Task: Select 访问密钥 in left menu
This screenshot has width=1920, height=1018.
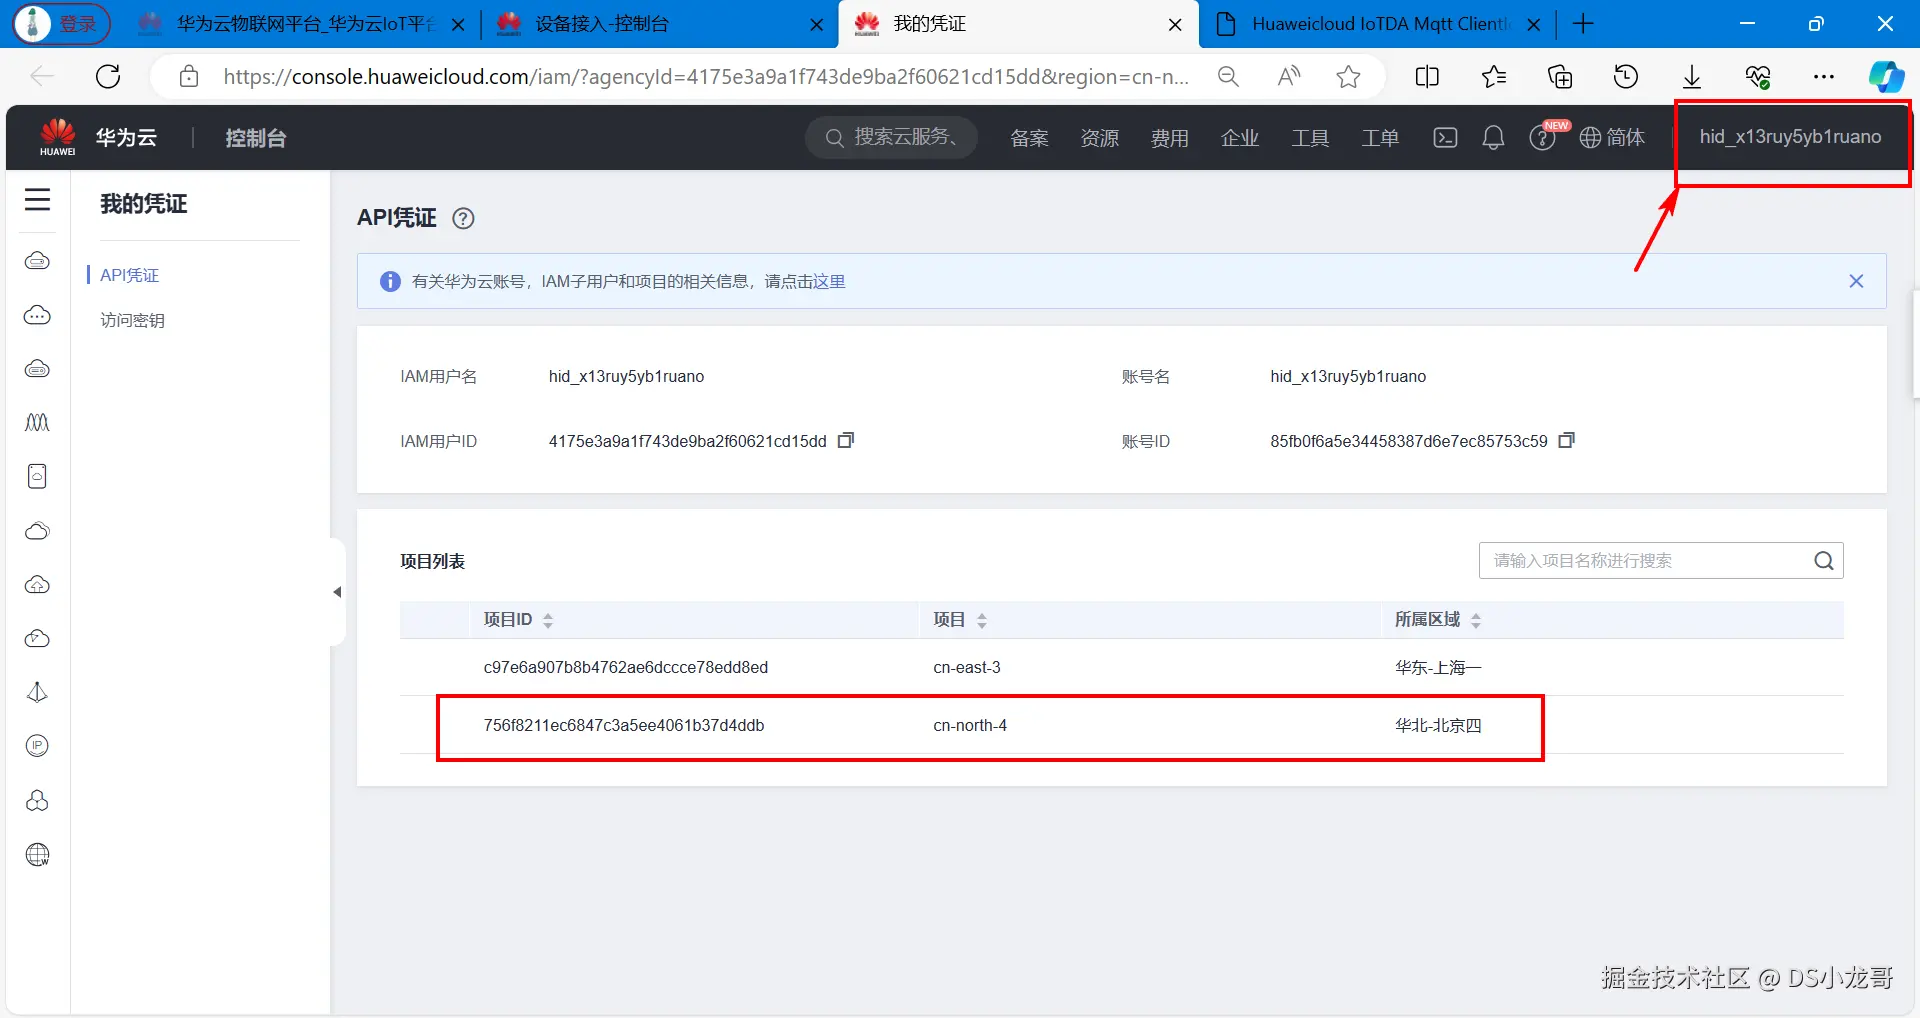Action: click(132, 320)
